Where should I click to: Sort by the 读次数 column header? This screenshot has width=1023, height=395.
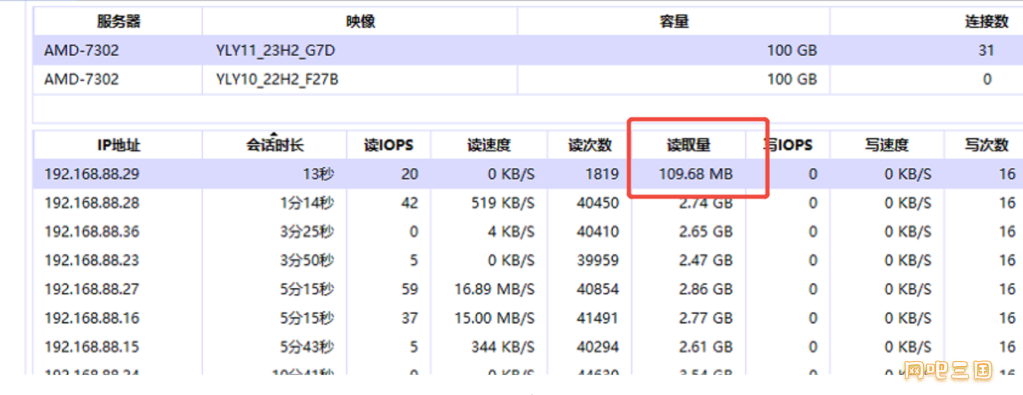point(590,145)
